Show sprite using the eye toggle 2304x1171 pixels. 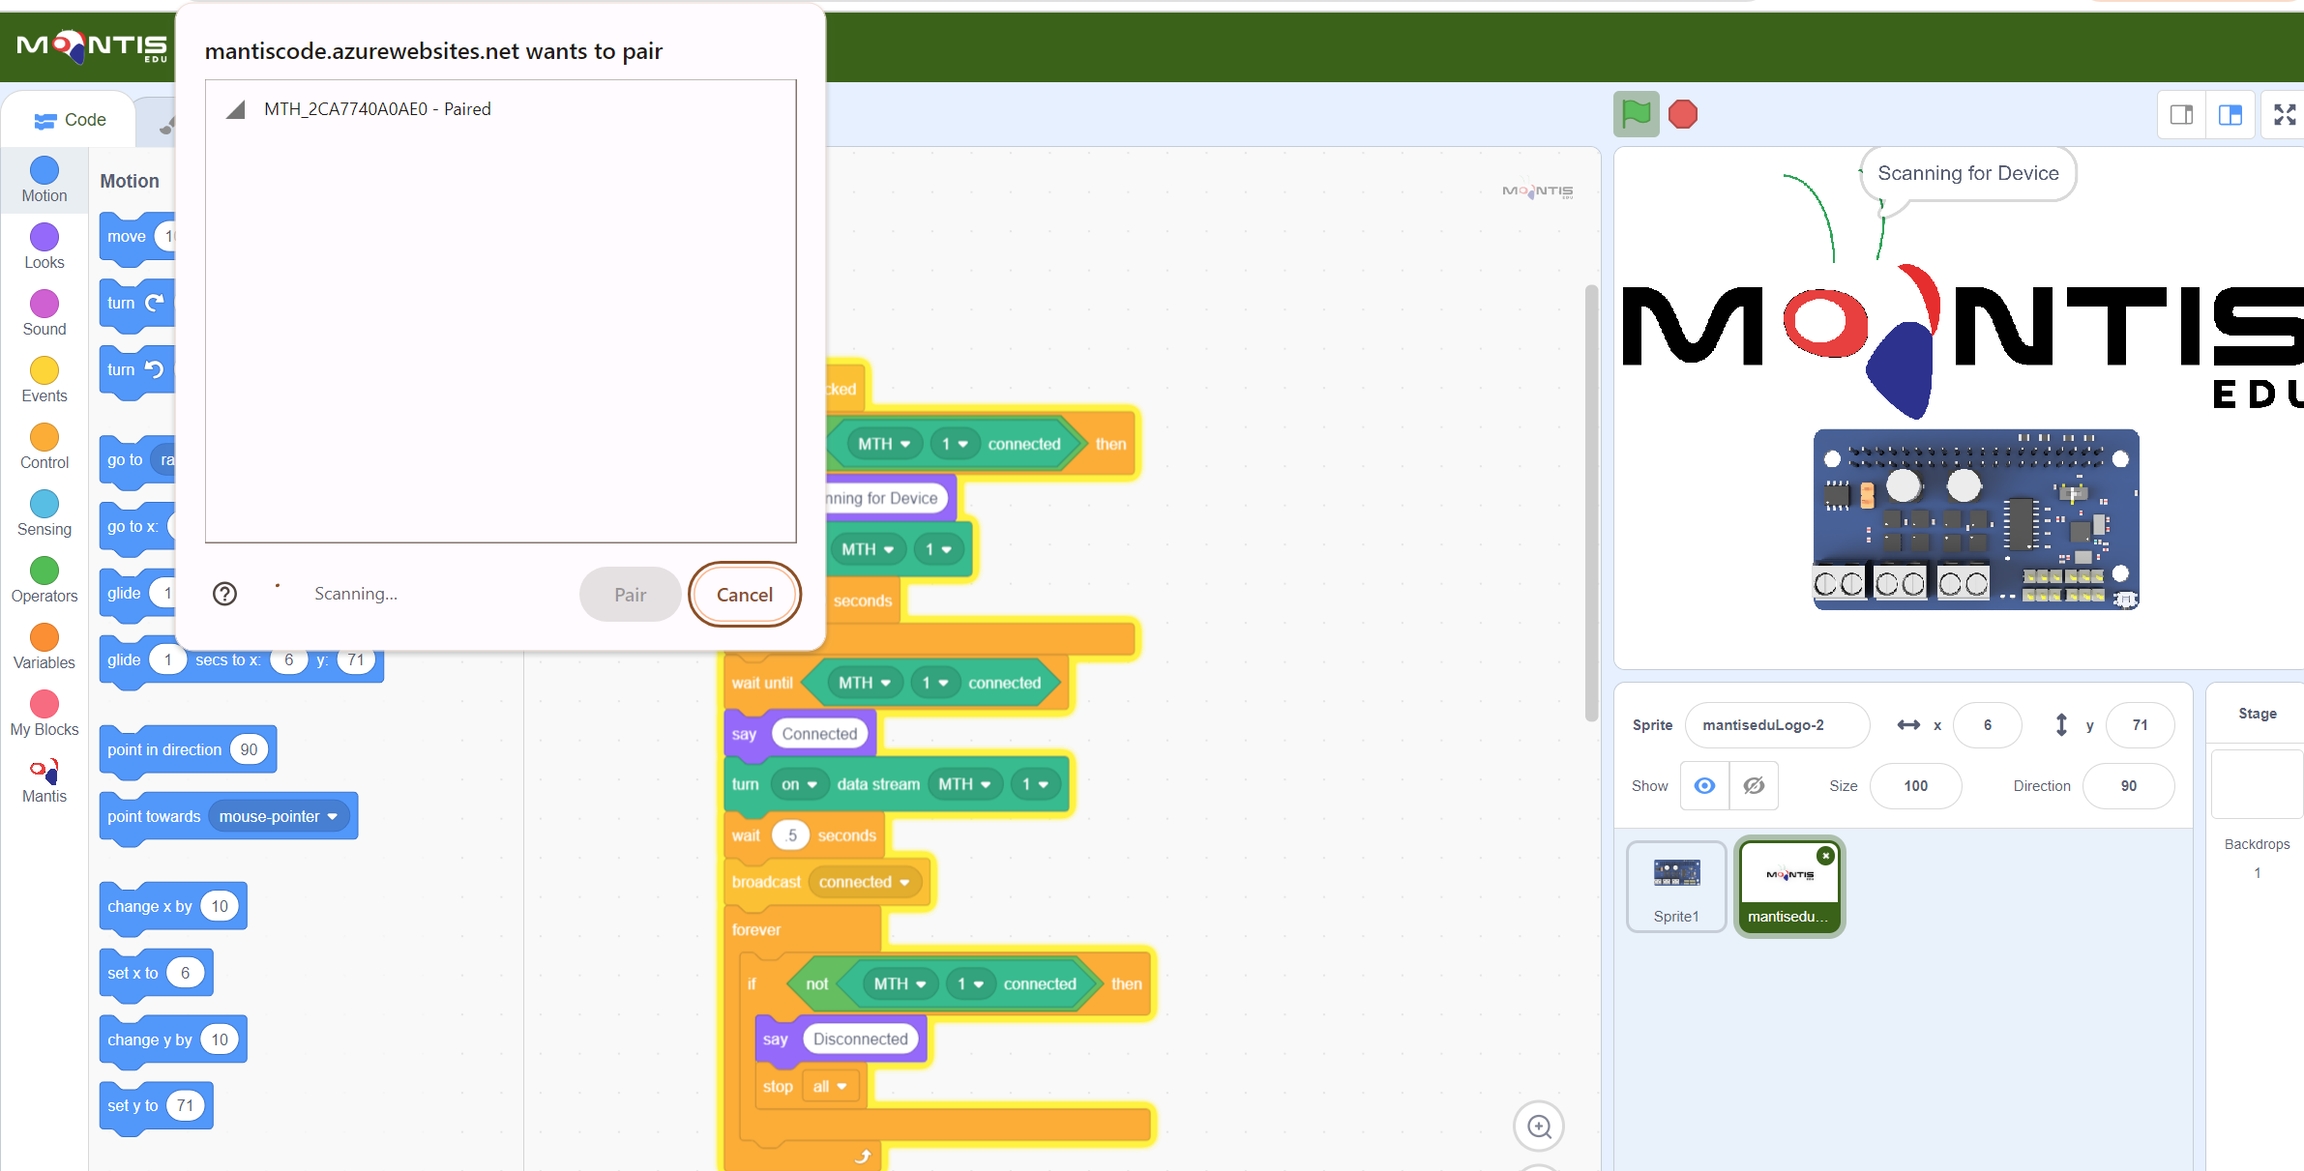[x=1704, y=786]
